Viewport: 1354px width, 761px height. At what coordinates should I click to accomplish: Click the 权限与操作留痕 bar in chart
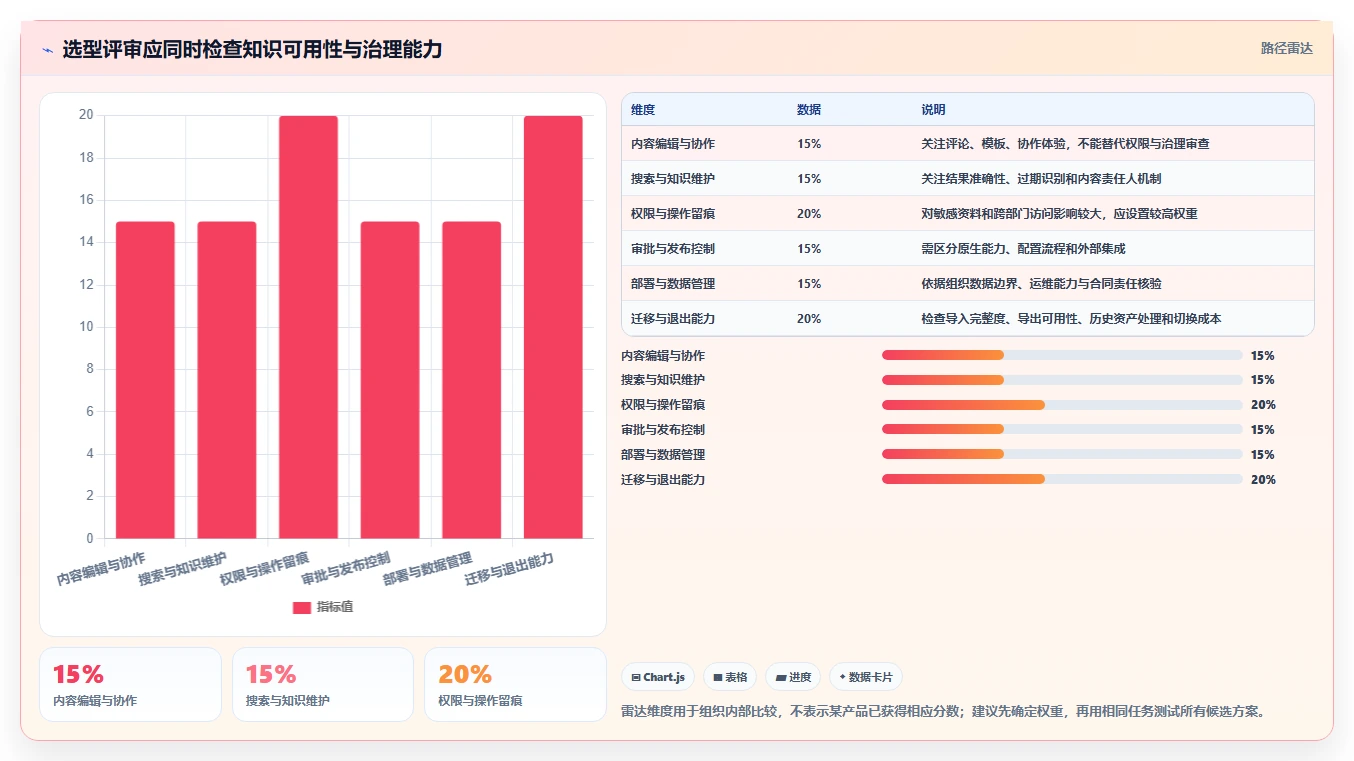[x=308, y=327]
